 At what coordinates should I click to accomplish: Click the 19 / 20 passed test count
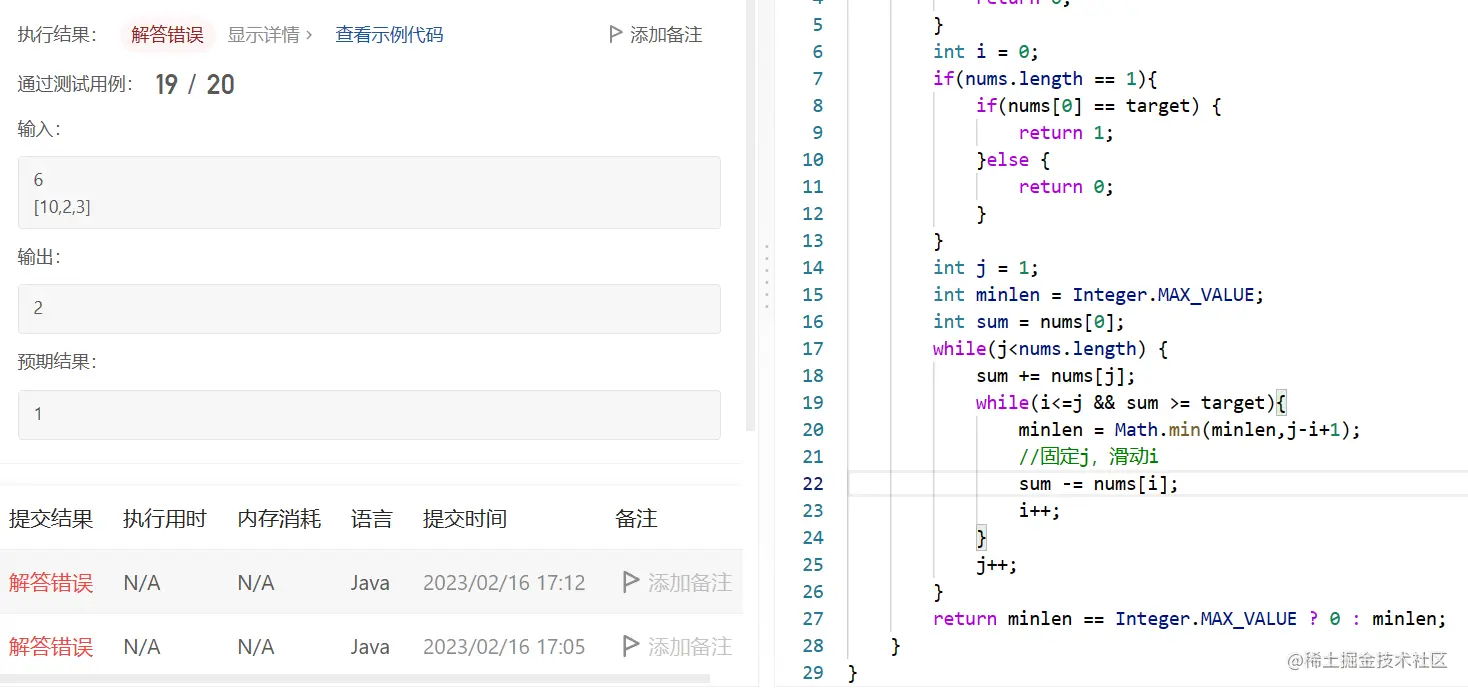[195, 84]
